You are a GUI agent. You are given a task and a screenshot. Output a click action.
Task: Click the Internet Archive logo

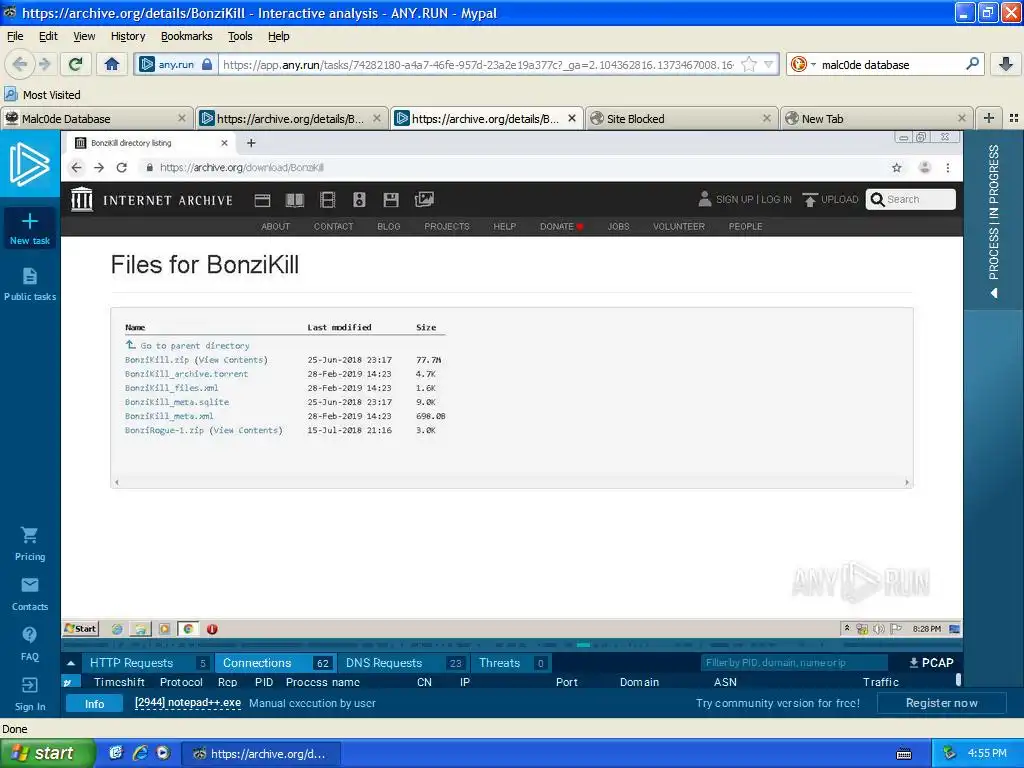(x=152, y=199)
